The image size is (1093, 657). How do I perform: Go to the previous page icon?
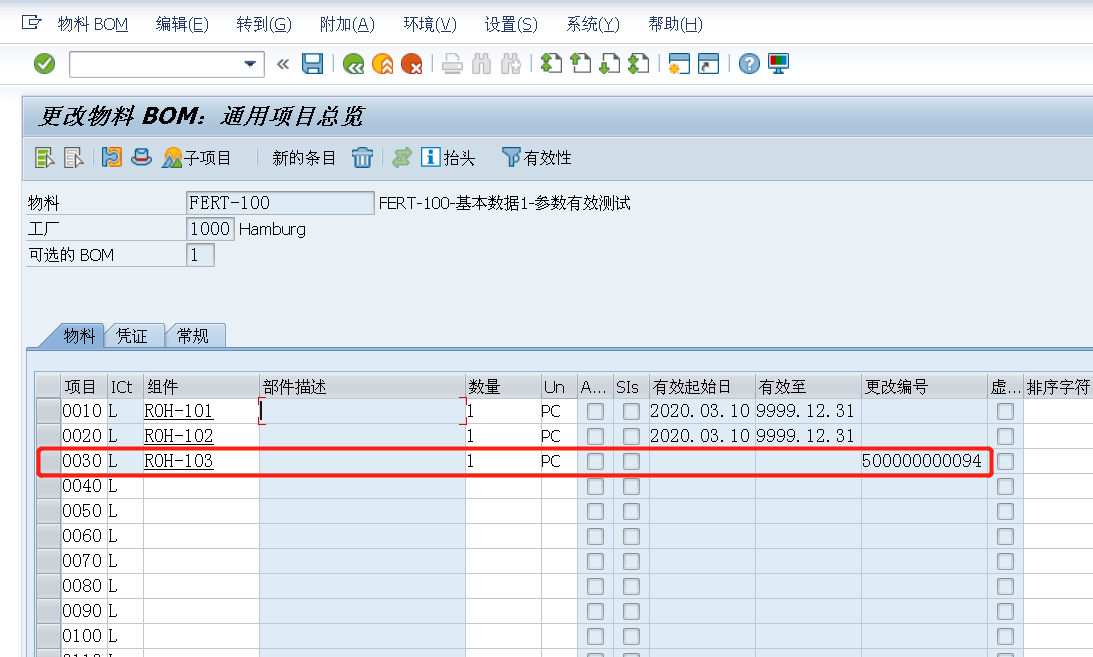click(x=581, y=64)
